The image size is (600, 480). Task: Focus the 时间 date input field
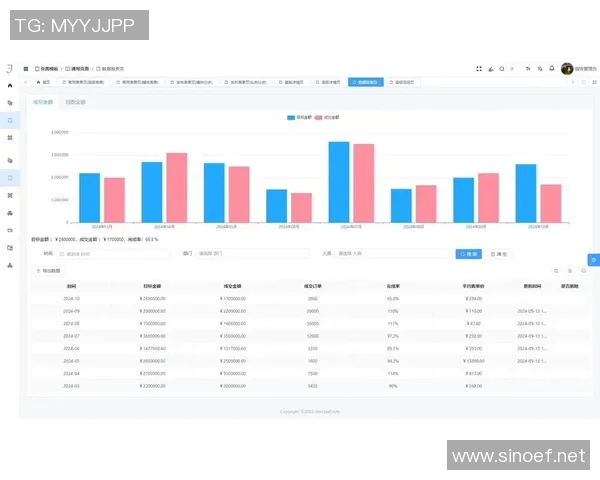pos(114,254)
